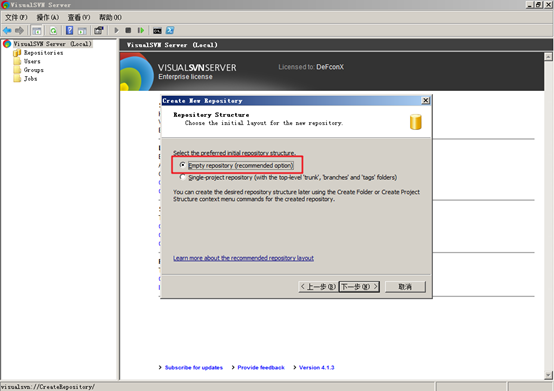Screen dimensions: 554x391
Task: Open the Help toolbar icon
Action: (70, 31)
